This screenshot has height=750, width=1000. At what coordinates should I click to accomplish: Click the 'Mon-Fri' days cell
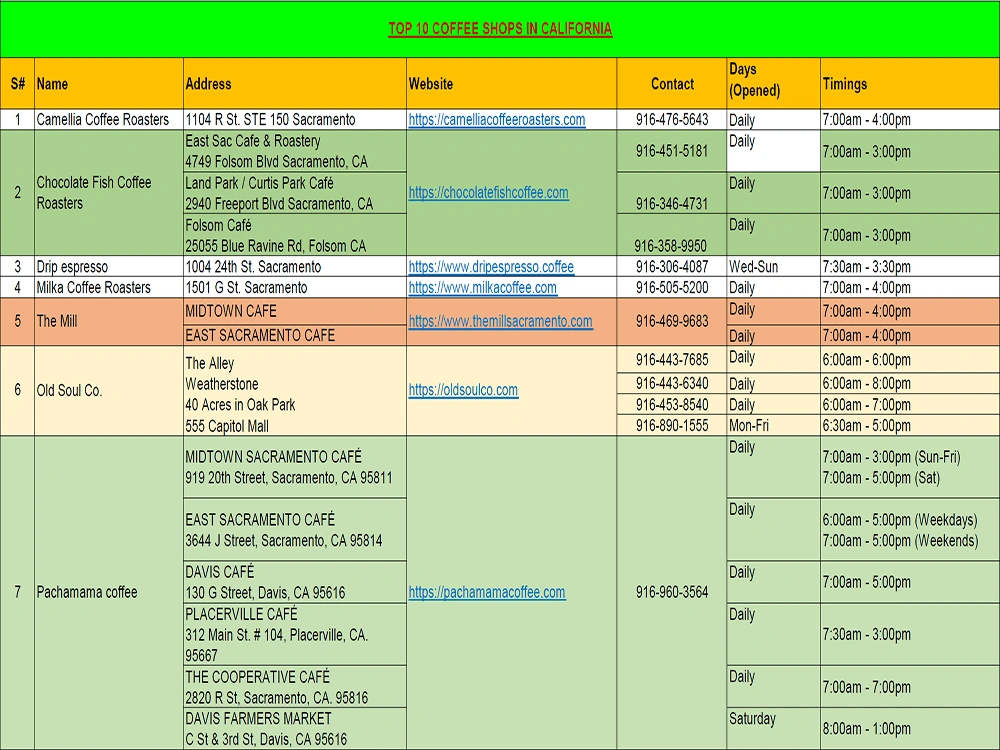pos(774,425)
